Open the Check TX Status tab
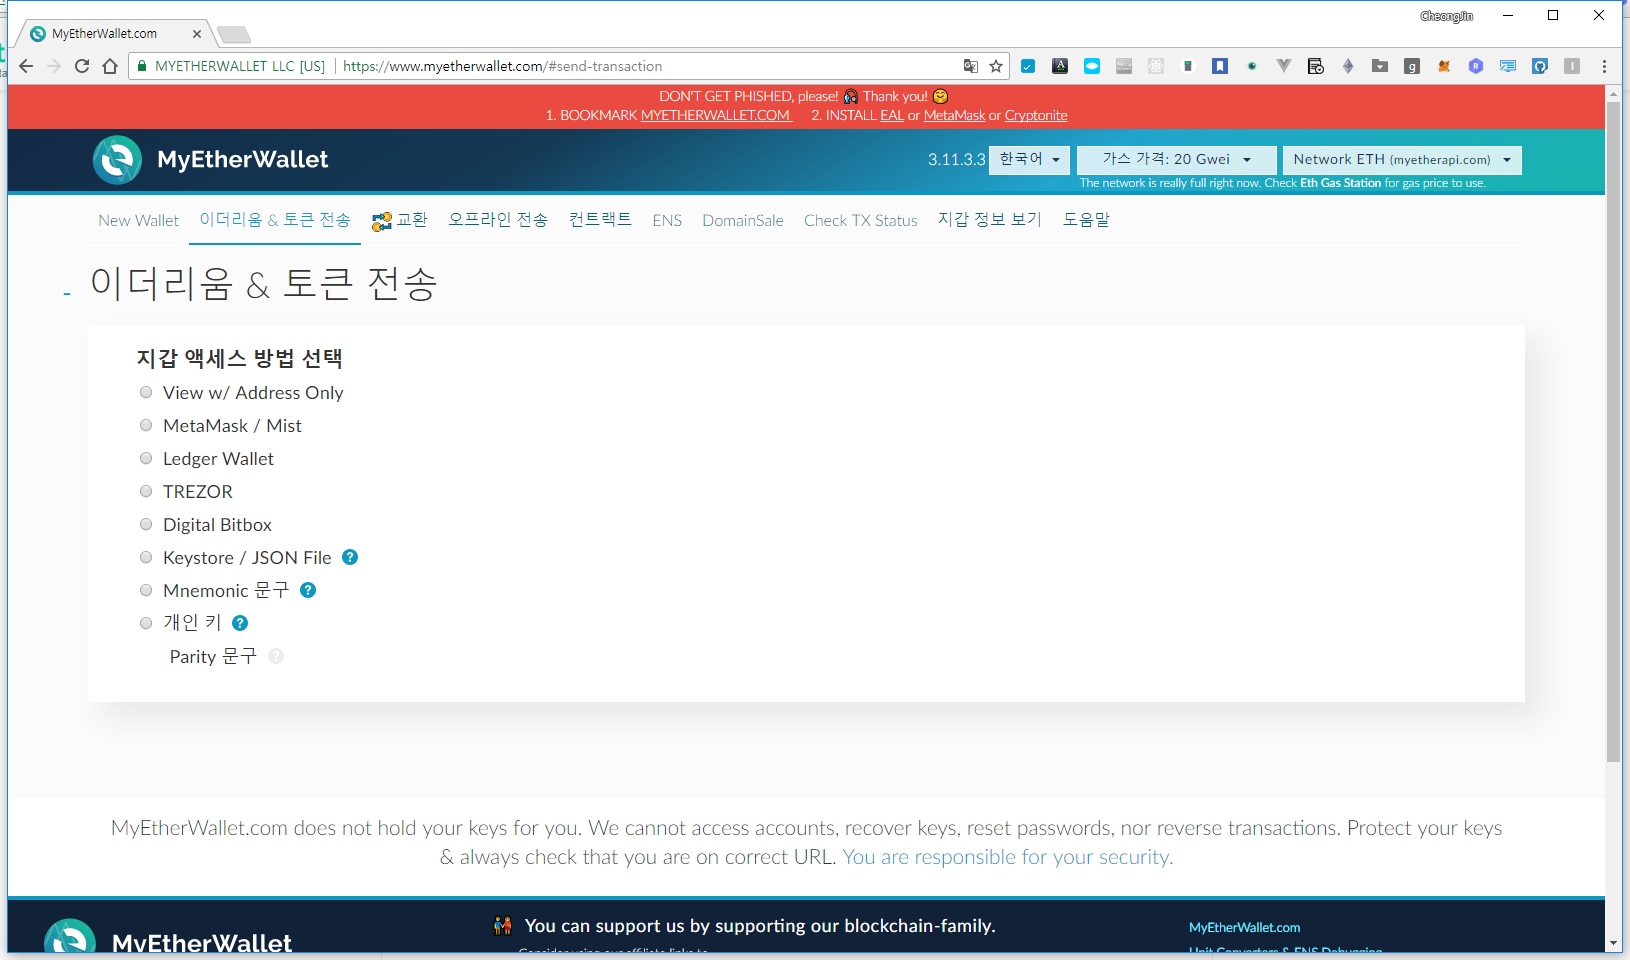Screen dimensions: 1630x960 pos(861,220)
